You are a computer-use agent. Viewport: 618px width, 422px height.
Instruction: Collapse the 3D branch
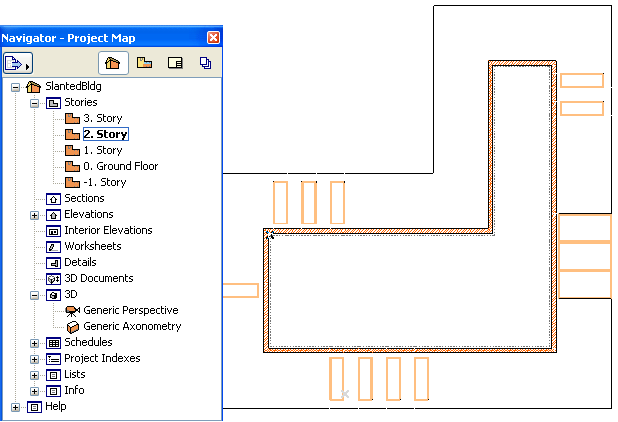point(35,295)
